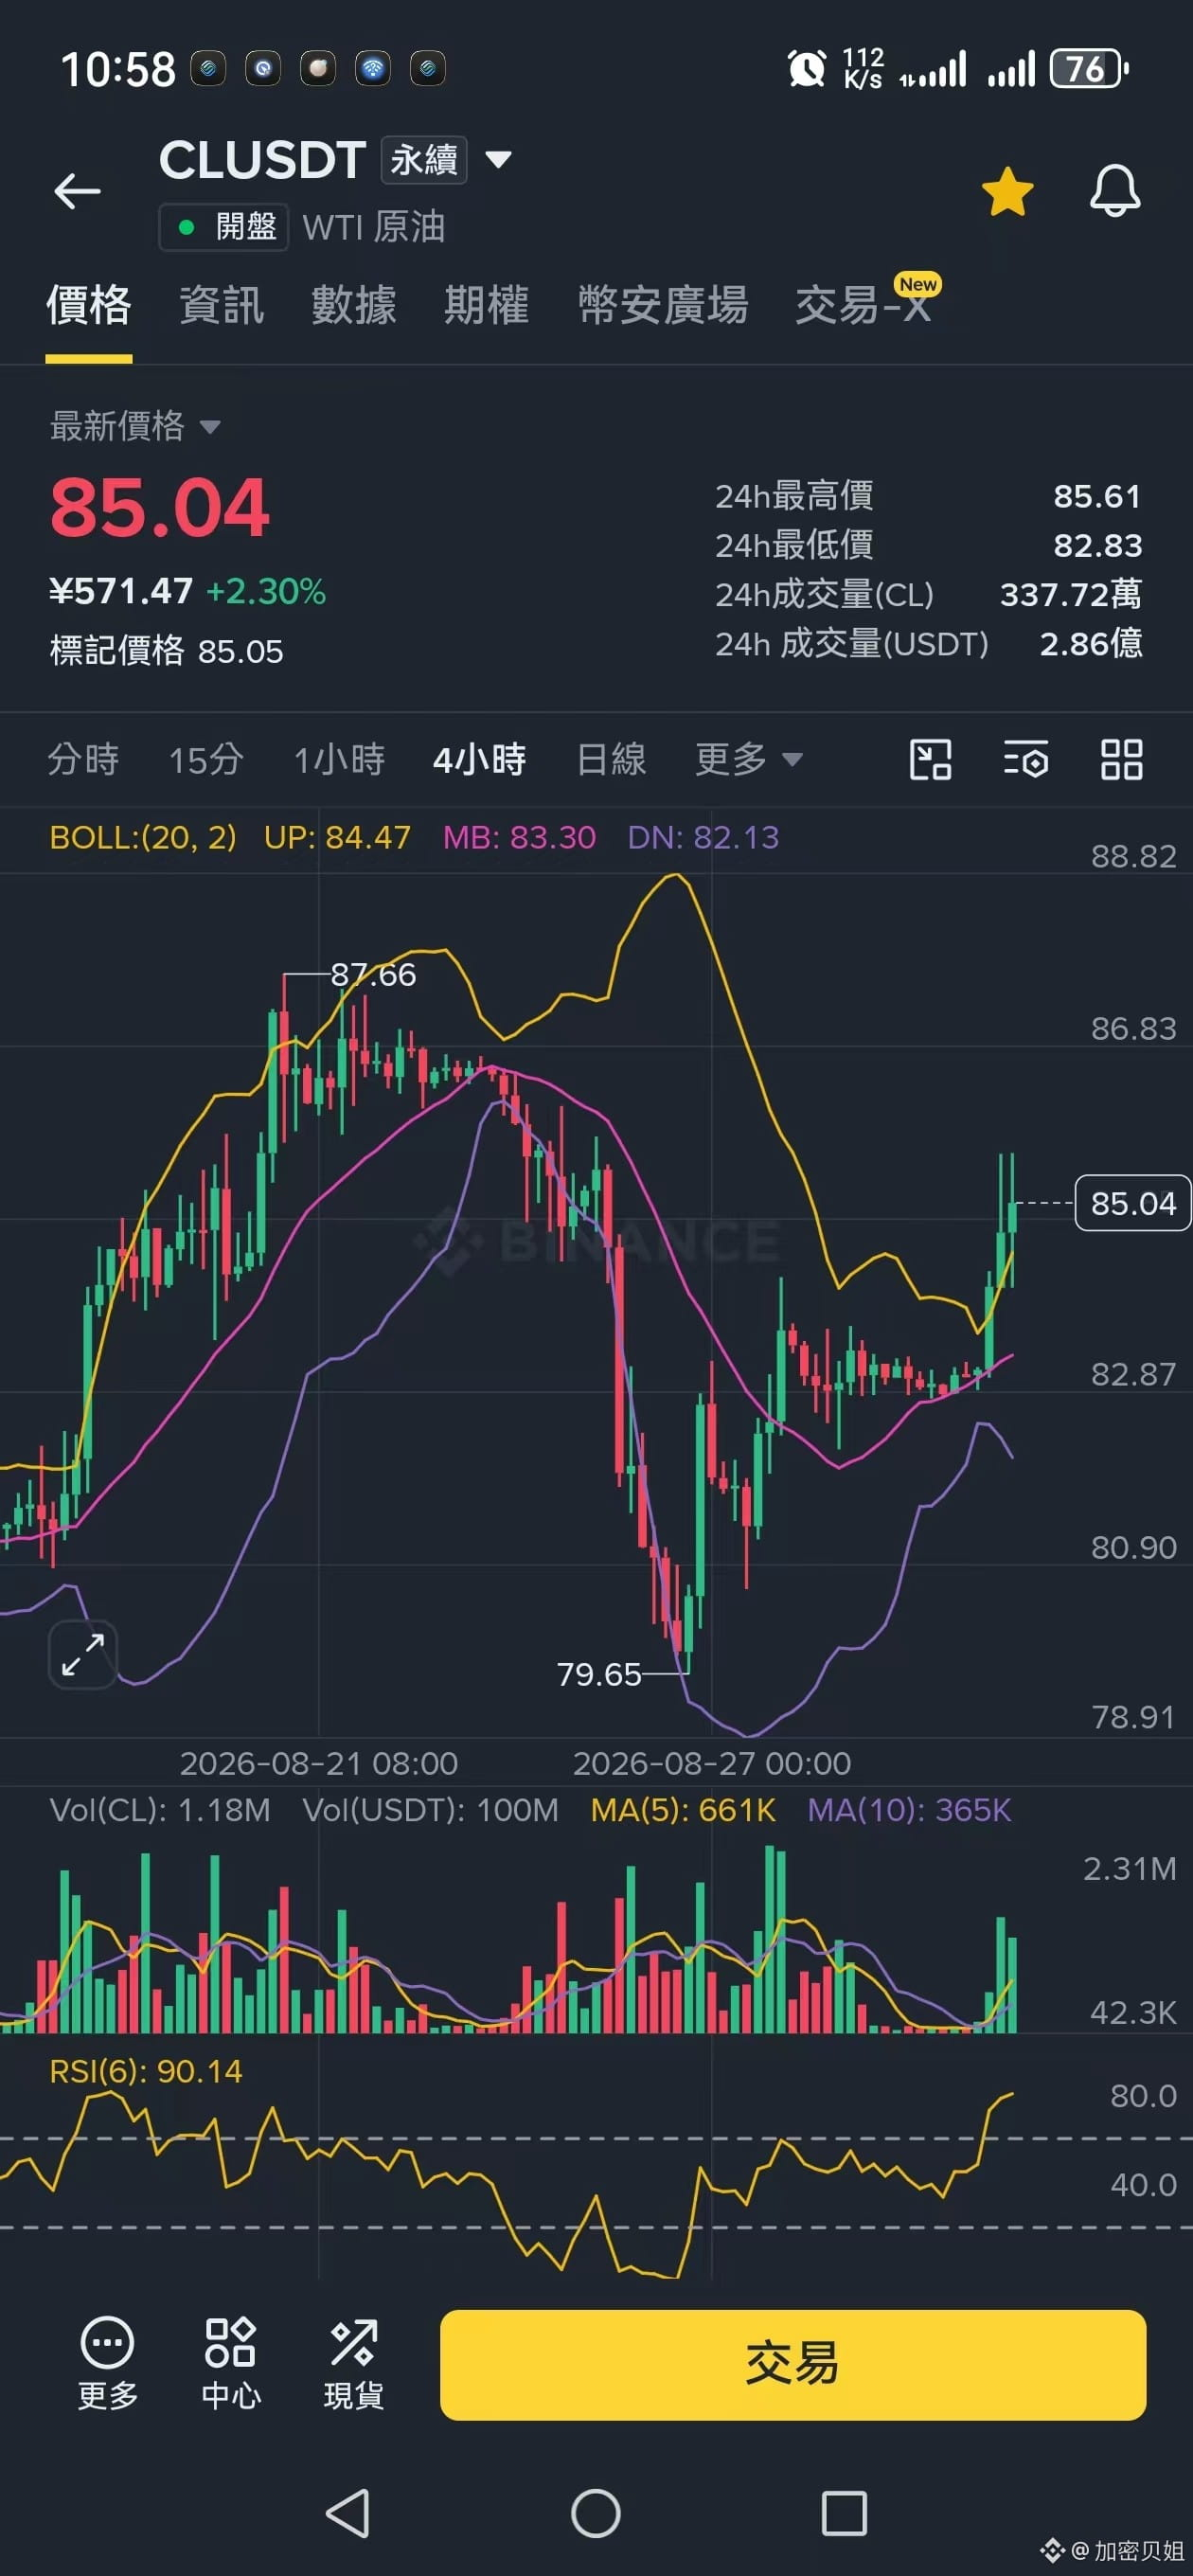Switch to the 資訊 tab
1193x2576 pixels.
coord(221,305)
